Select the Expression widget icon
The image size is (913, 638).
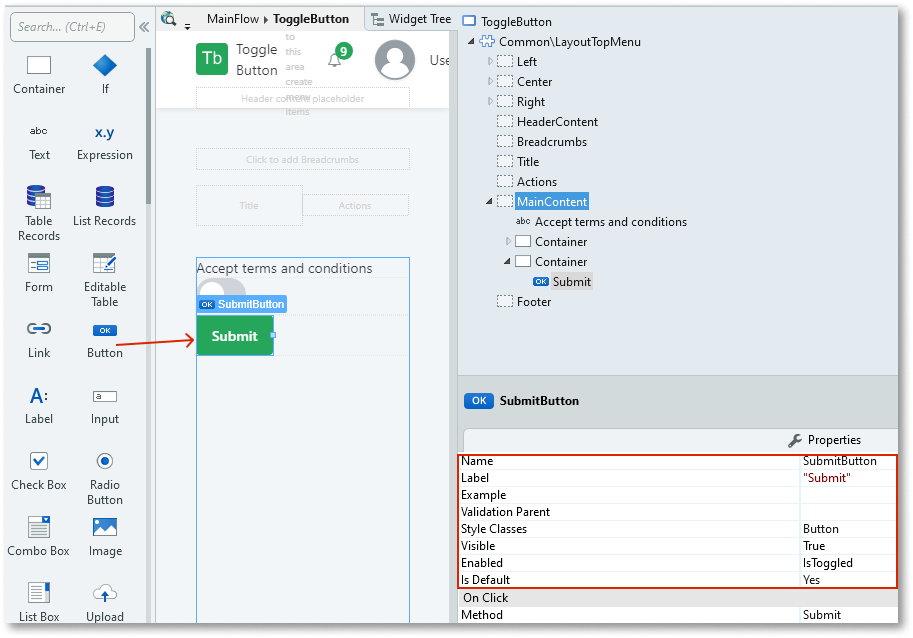click(105, 133)
